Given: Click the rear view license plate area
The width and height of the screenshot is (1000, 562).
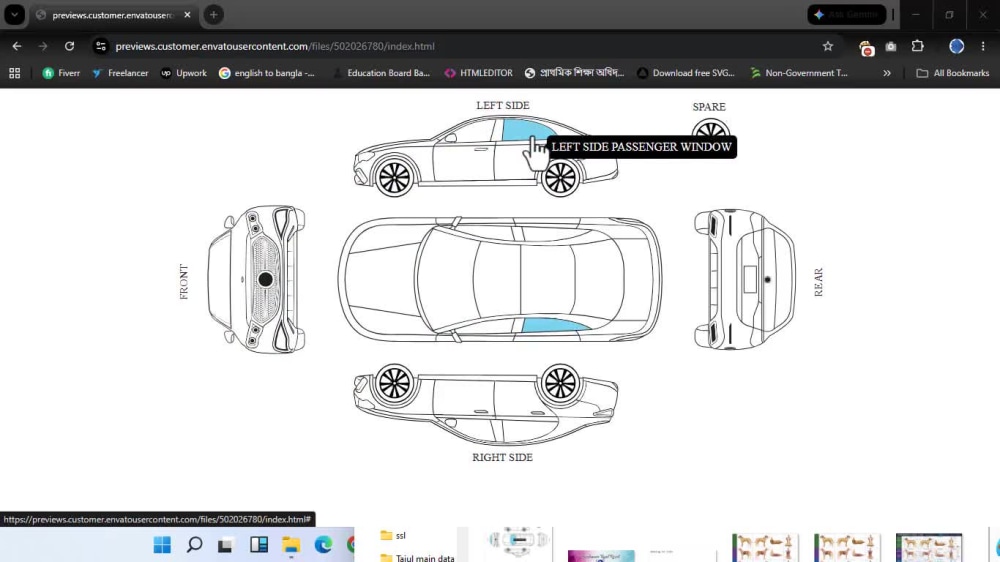Looking at the screenshot, I should (x=750, y=279).
